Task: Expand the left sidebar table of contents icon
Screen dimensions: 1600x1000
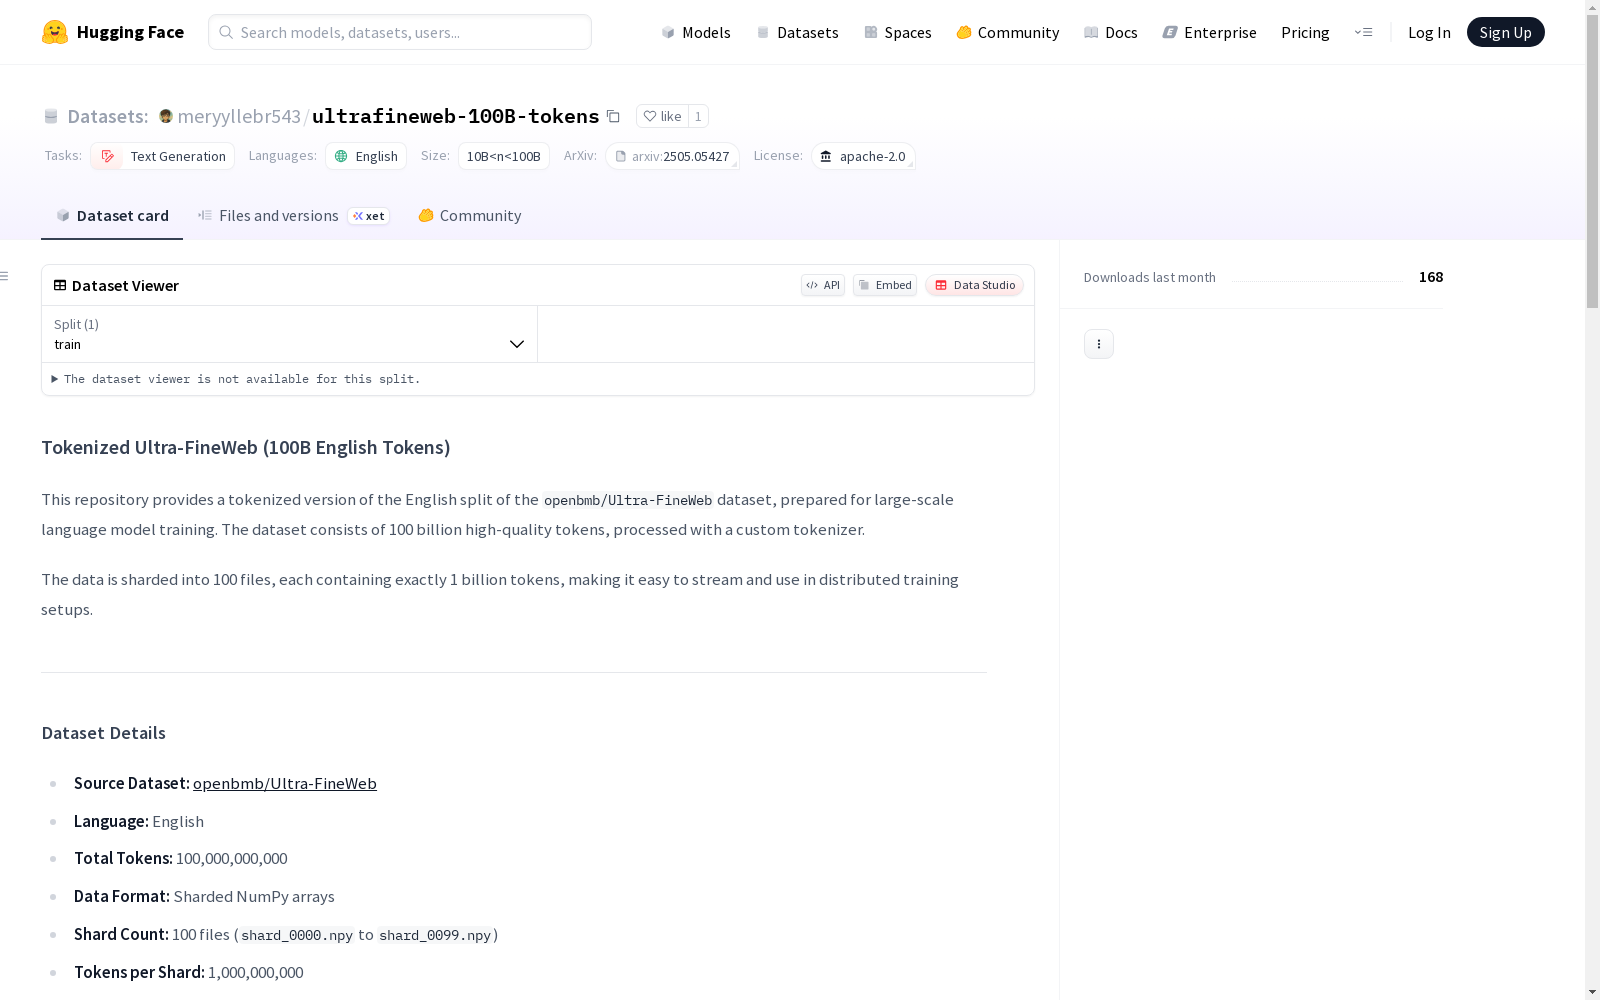Action: pos(5,276)
